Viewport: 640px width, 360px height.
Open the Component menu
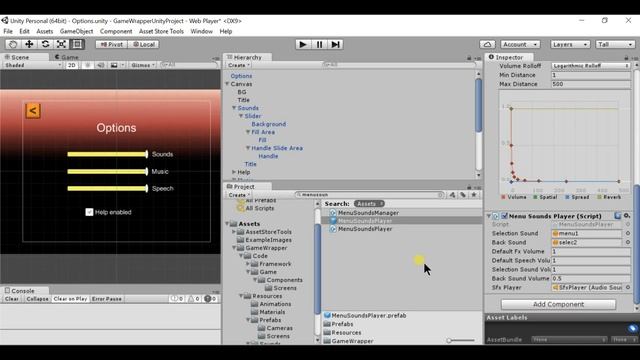116,31
